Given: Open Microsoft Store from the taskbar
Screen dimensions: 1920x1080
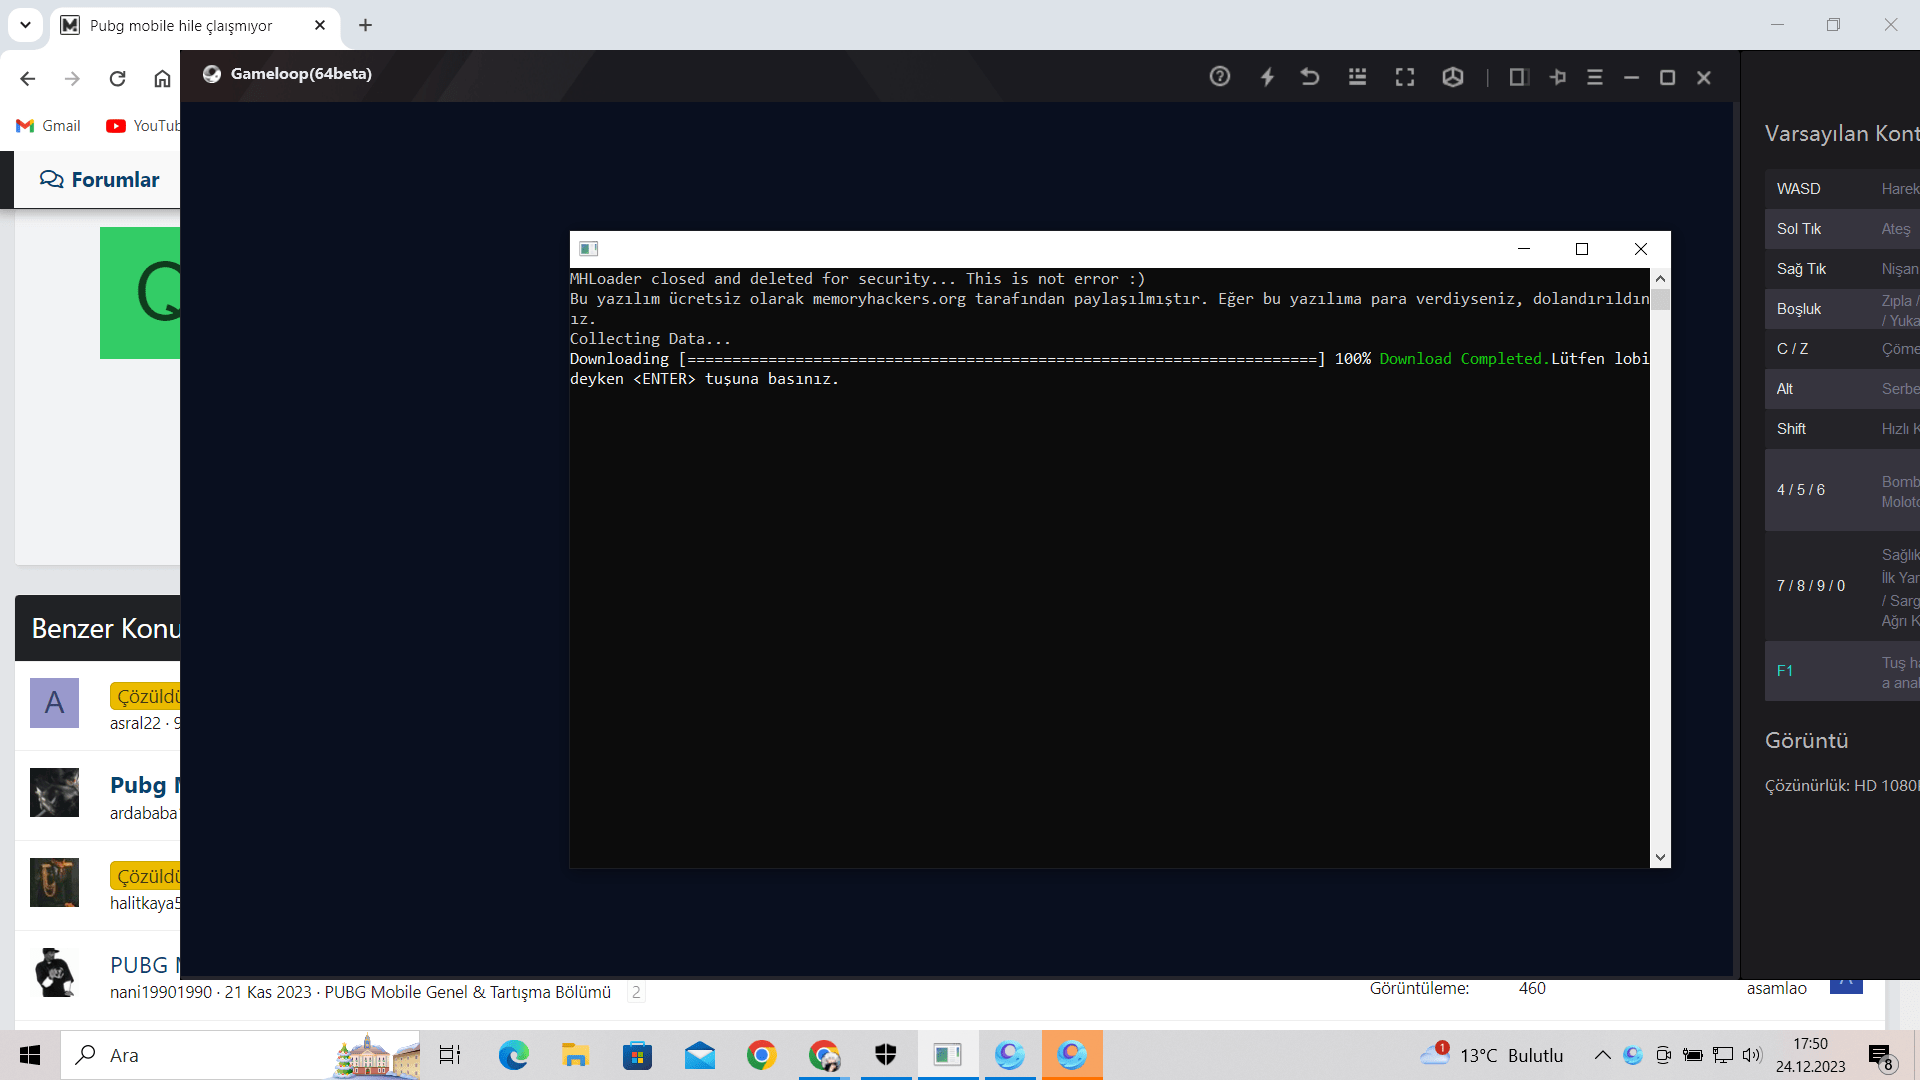Looking at the screenshot, I should (637, 1055).
